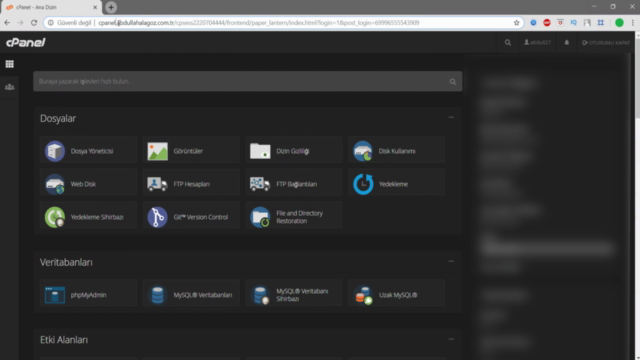Open the MySQL Veritabanları icon
Screen dimensions: 640x360
click(x=158, y=295)
